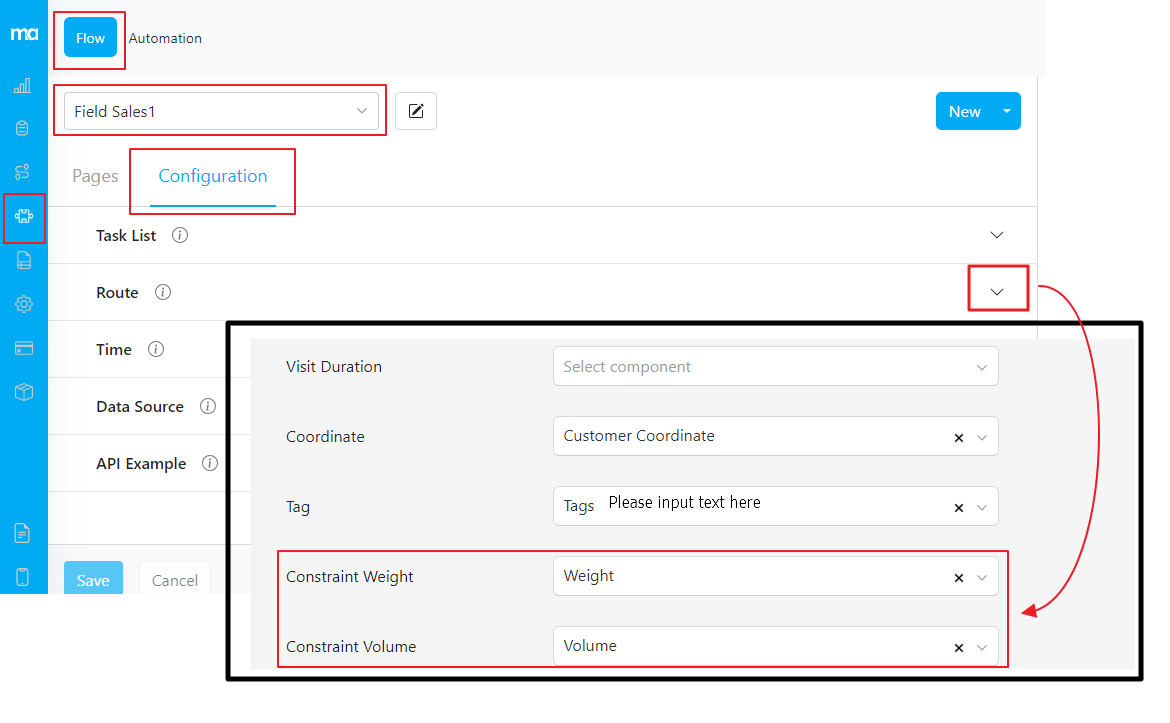
Task: Click the highlighted puzzle piece sidebar icon
Action: [x=22, y=218]
